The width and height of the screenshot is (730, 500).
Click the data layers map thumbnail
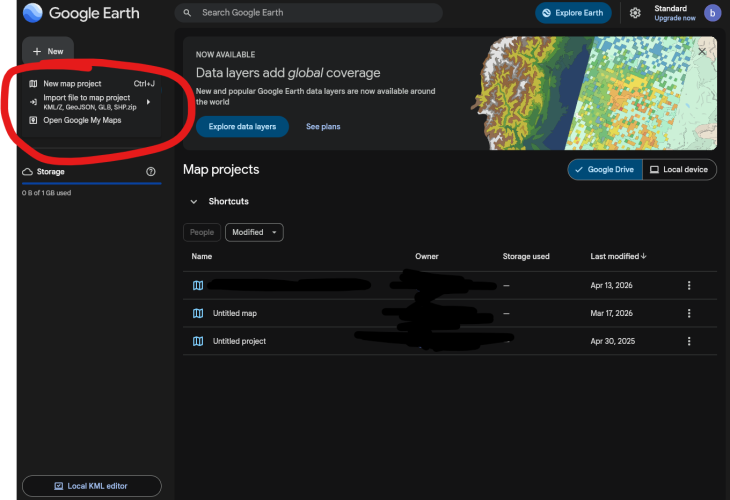point(594,93)
